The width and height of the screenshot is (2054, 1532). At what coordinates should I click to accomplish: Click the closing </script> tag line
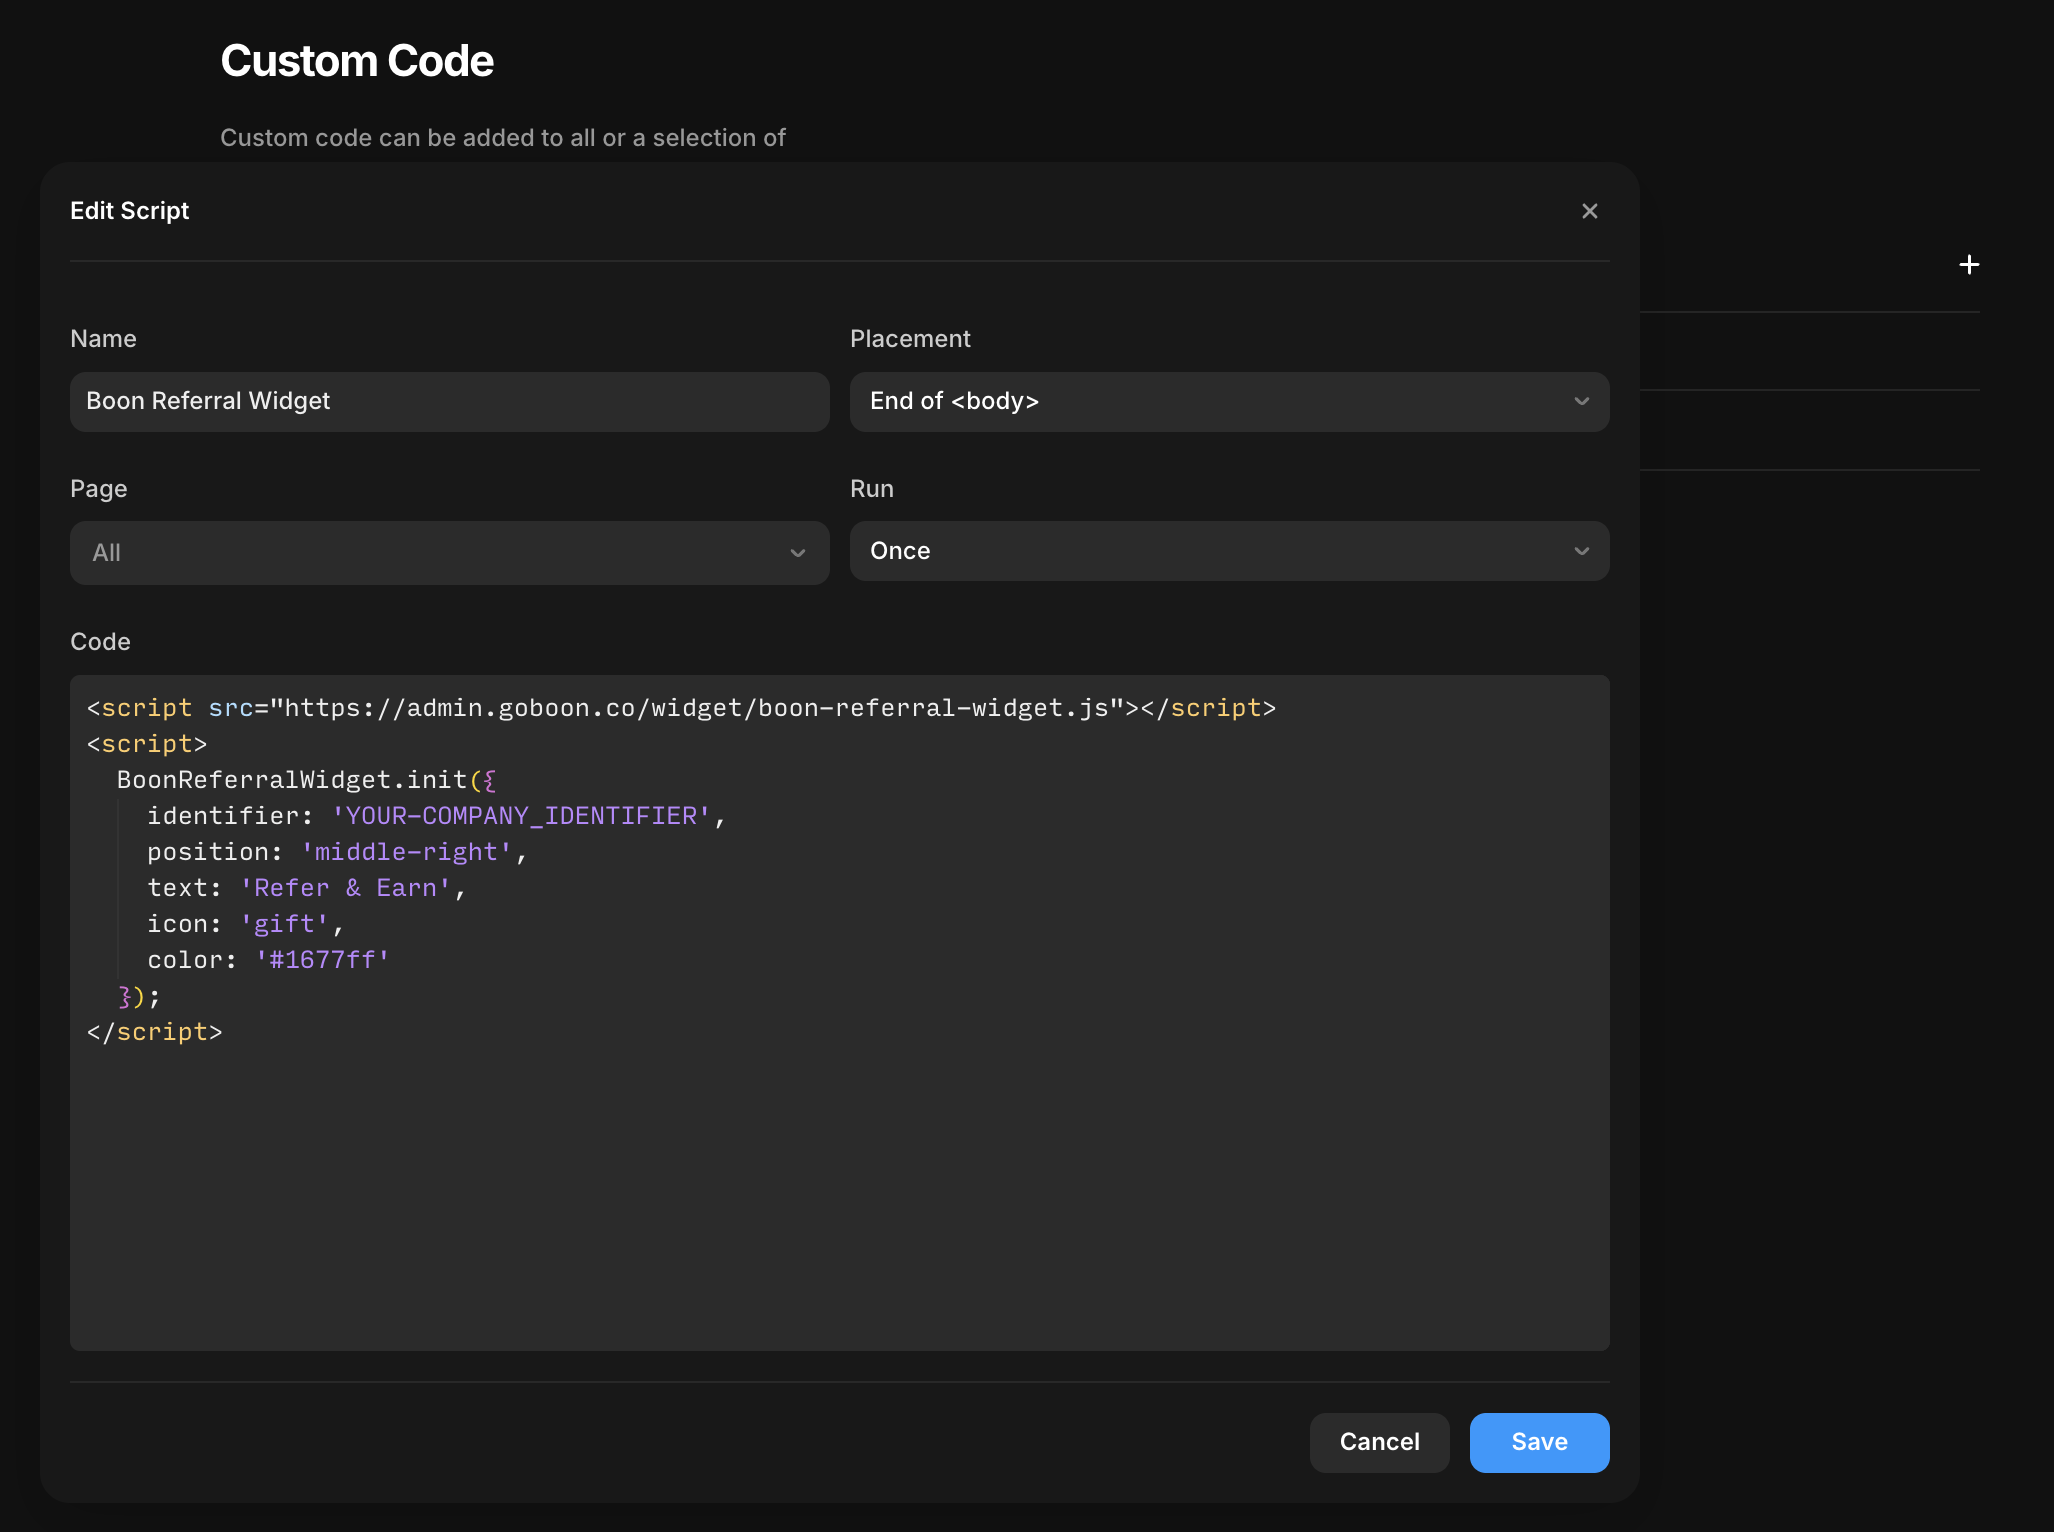pos(154,1032)
